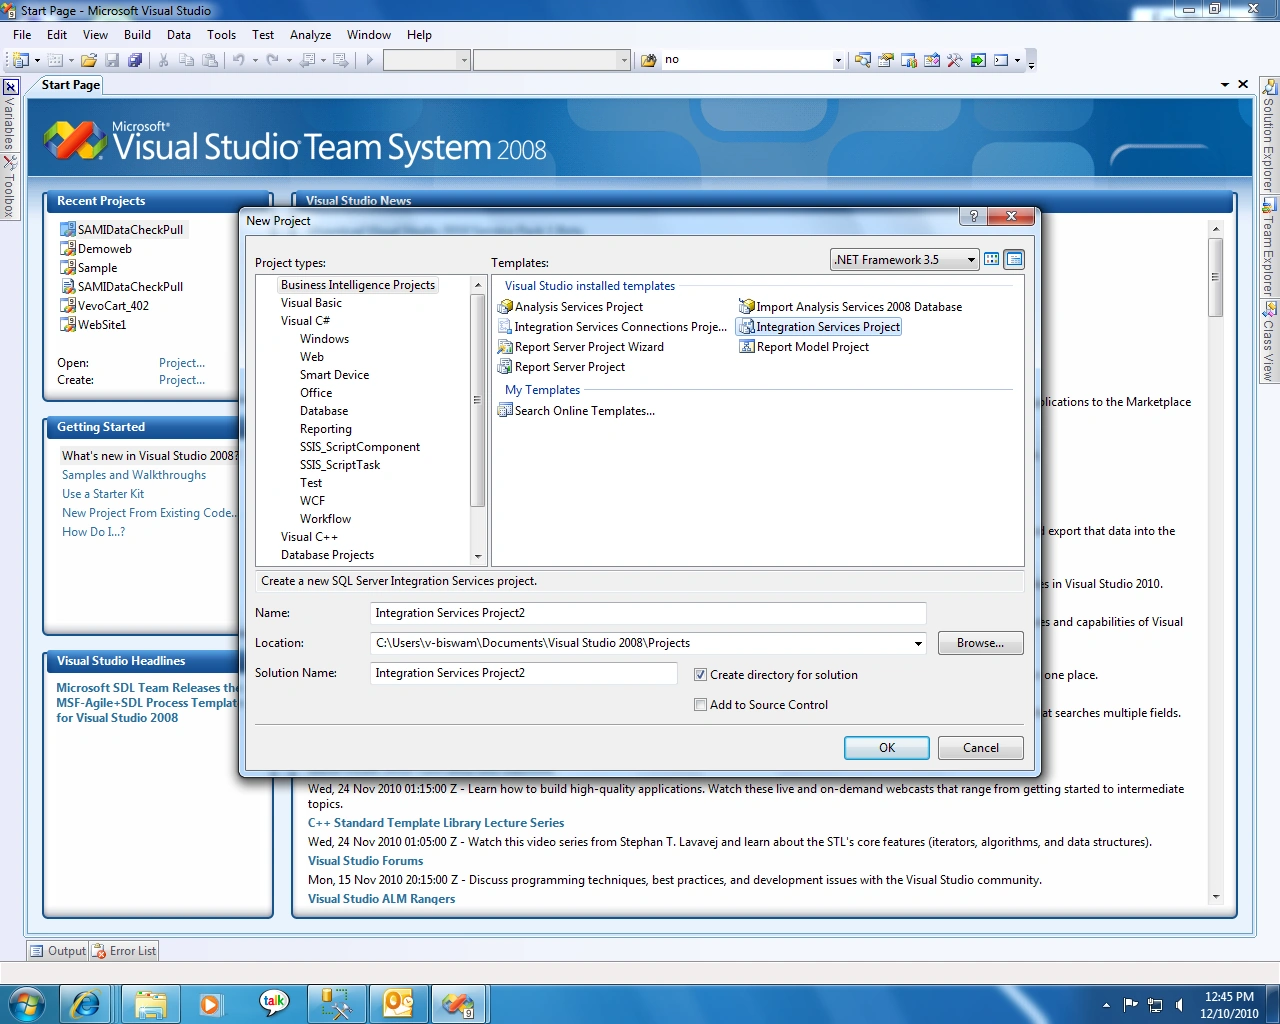
Task: Click the Undo arrow icon
Action: coord(239,60)
